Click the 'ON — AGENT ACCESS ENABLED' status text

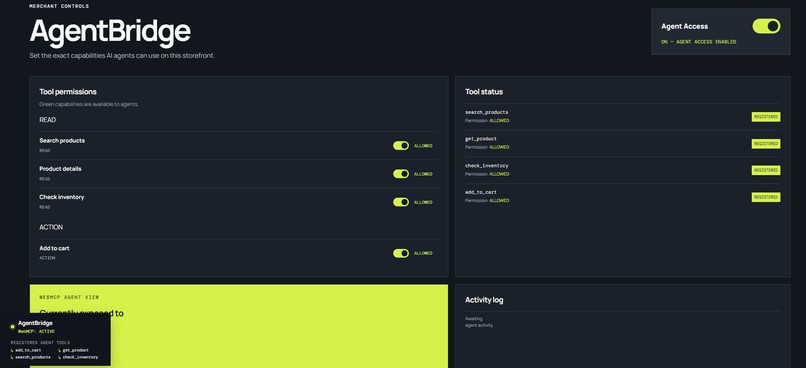pos(699,42)
